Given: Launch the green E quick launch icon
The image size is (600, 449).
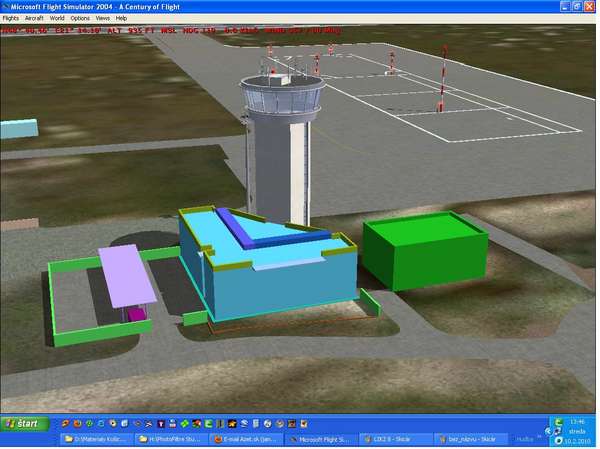Looking at the screenshot, I should [x=208, y=424].
